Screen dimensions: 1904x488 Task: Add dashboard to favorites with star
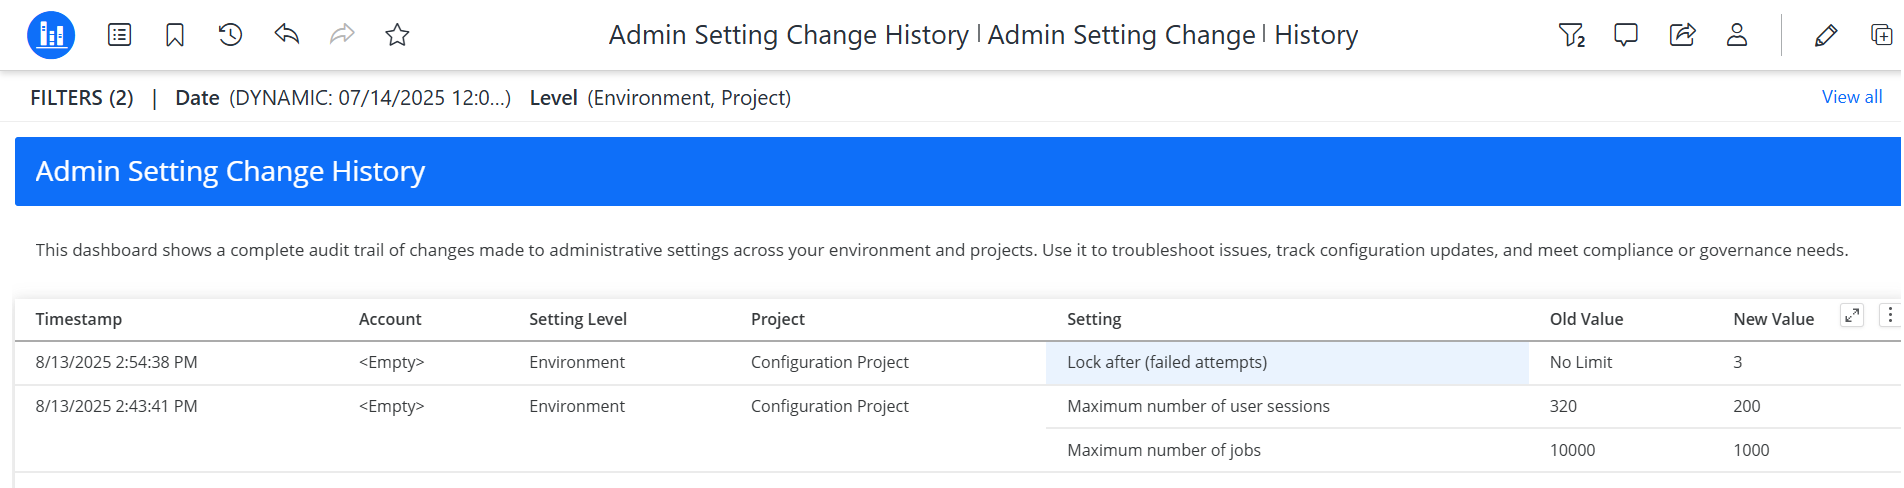point(397,35)
